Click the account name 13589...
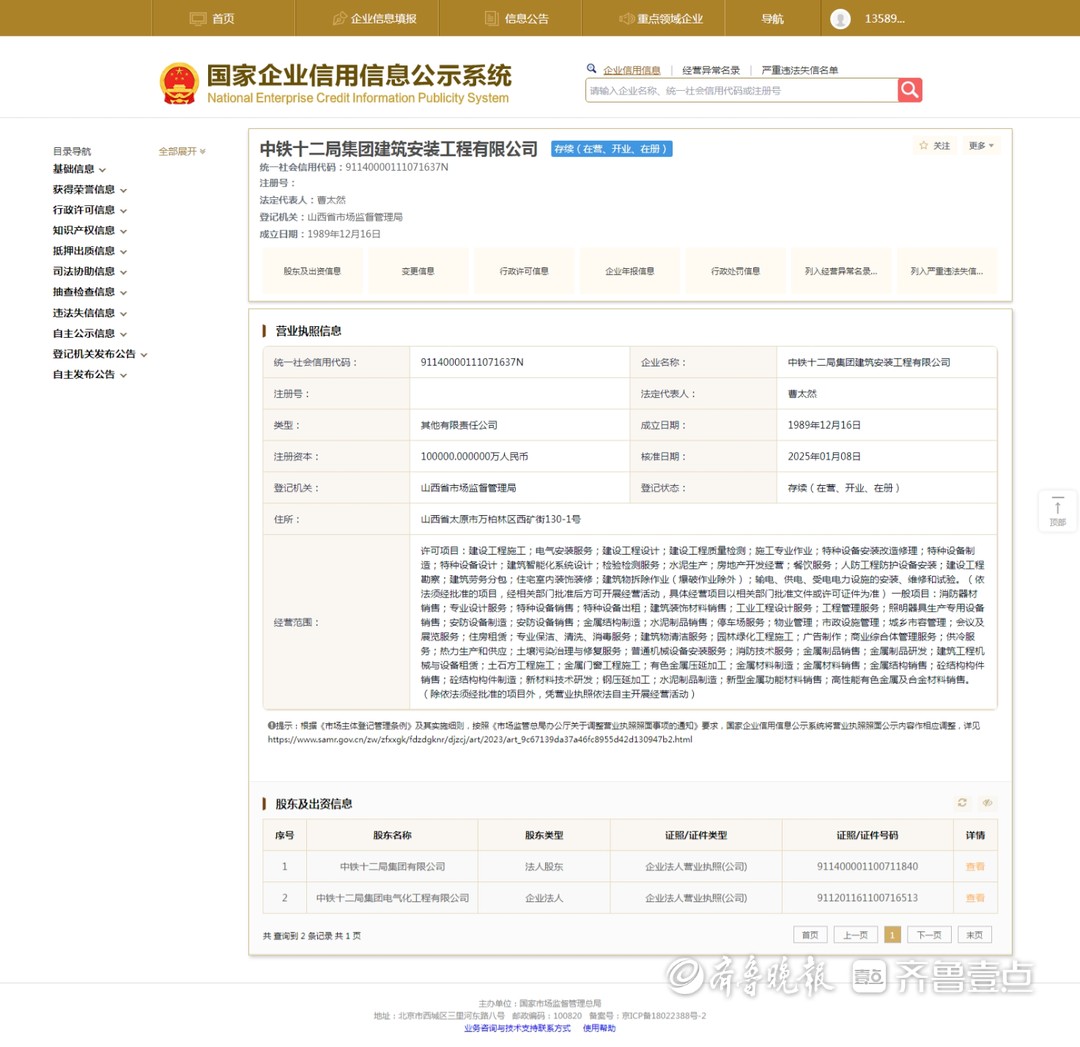This screenshot has width=1080, height=1047. (884, 19)
